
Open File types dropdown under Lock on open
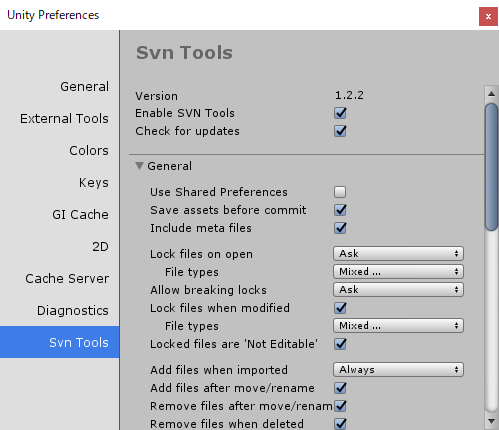tap(398, 272)
